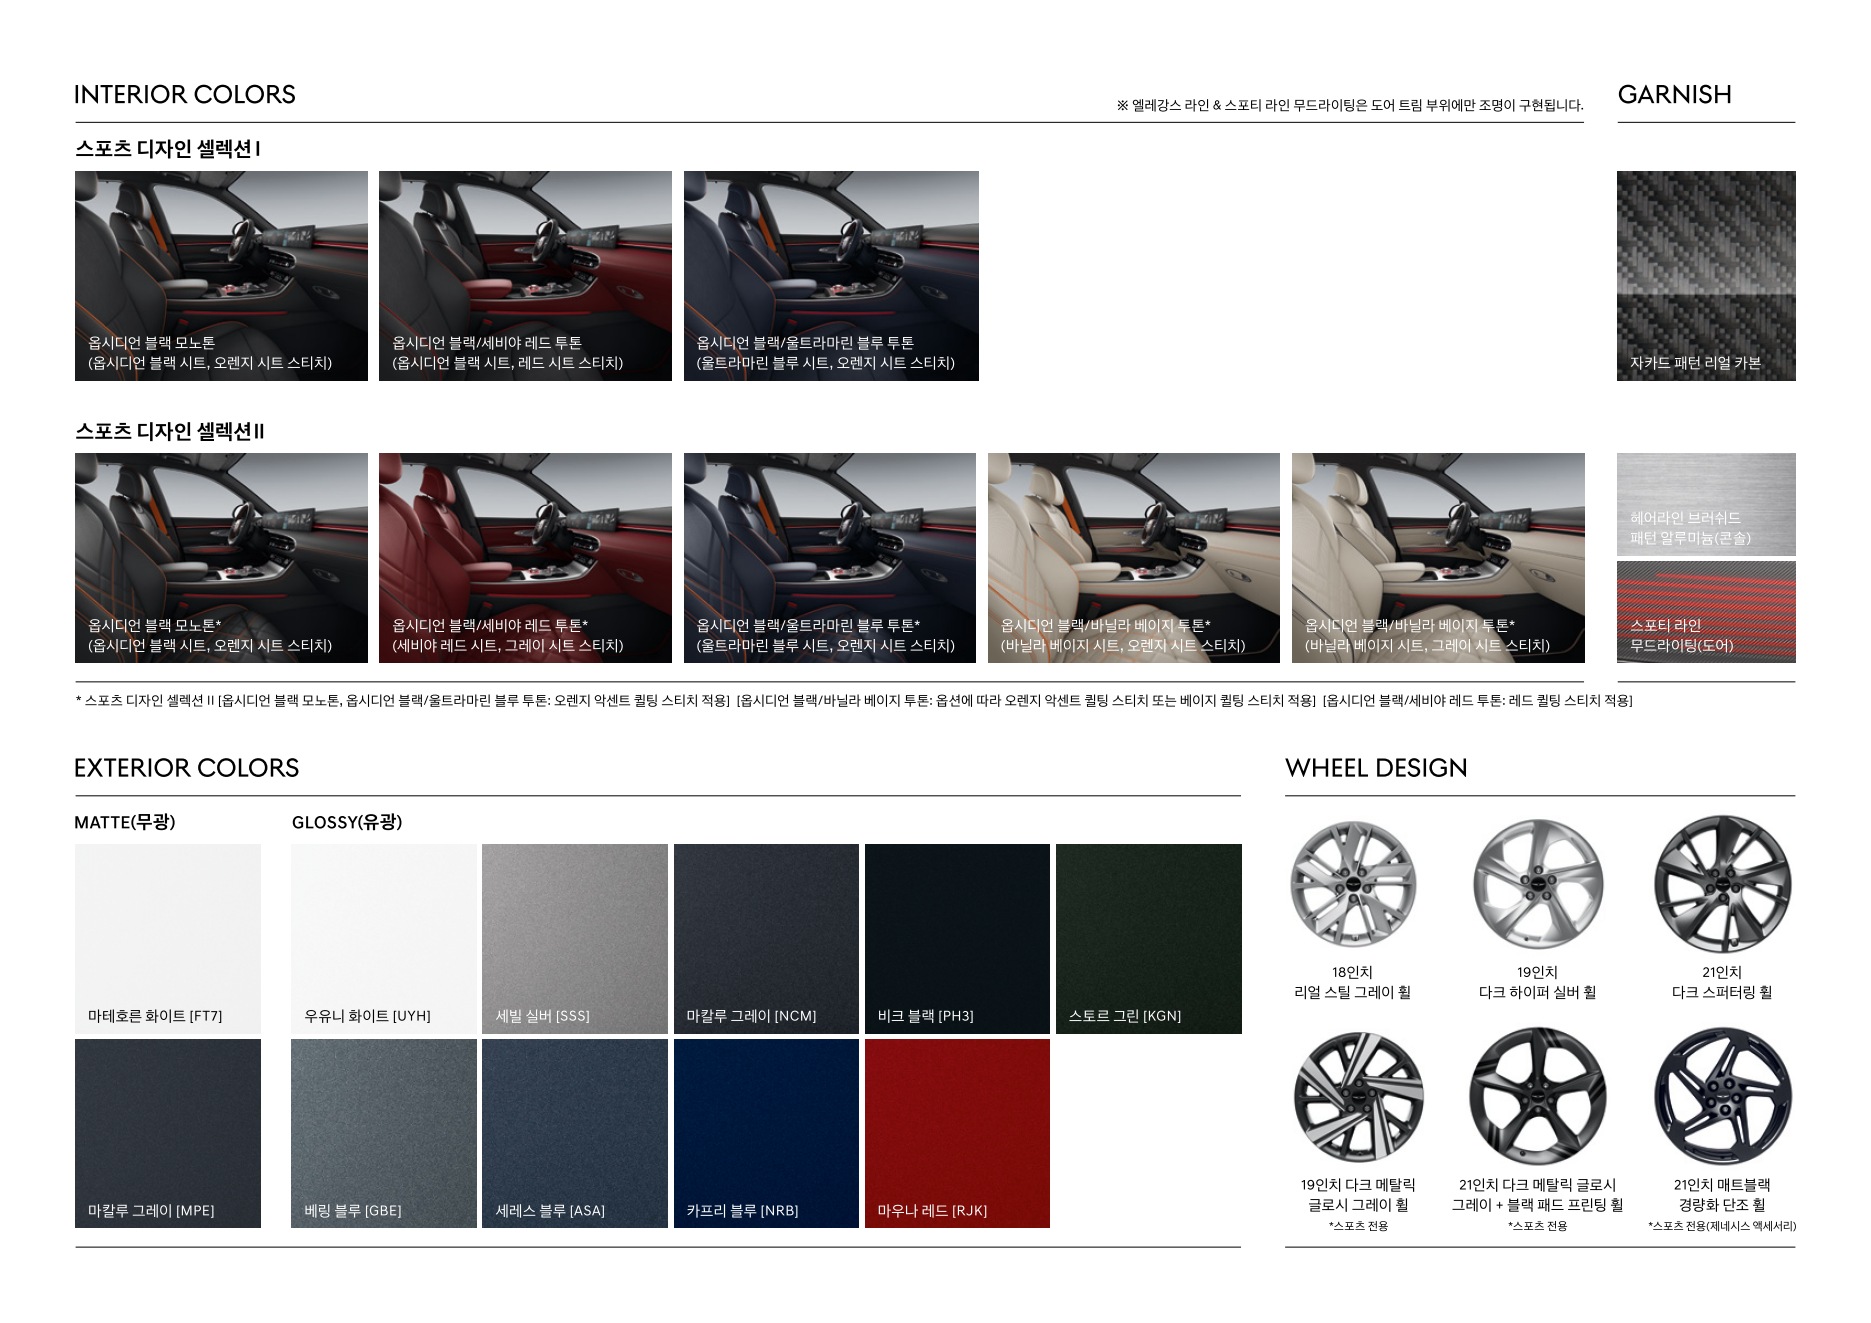
Task: Open Selection I Obsidian Black/Sevilla Red interior
Action: click(x=525, y=275)
